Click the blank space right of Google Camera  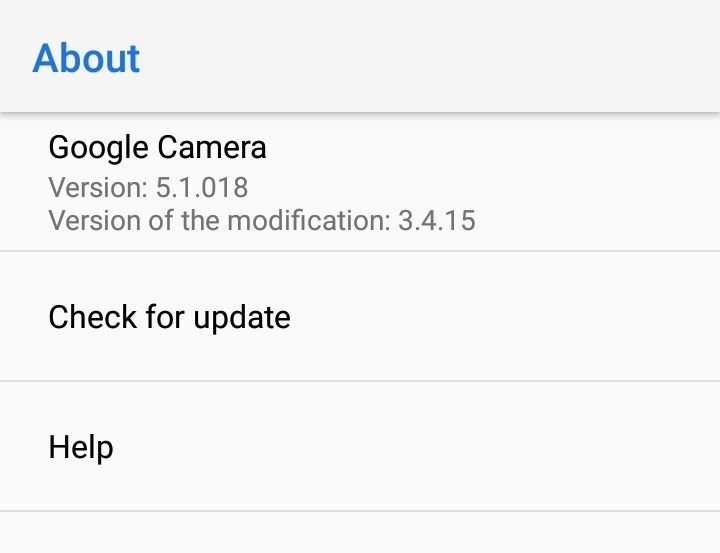493,147
